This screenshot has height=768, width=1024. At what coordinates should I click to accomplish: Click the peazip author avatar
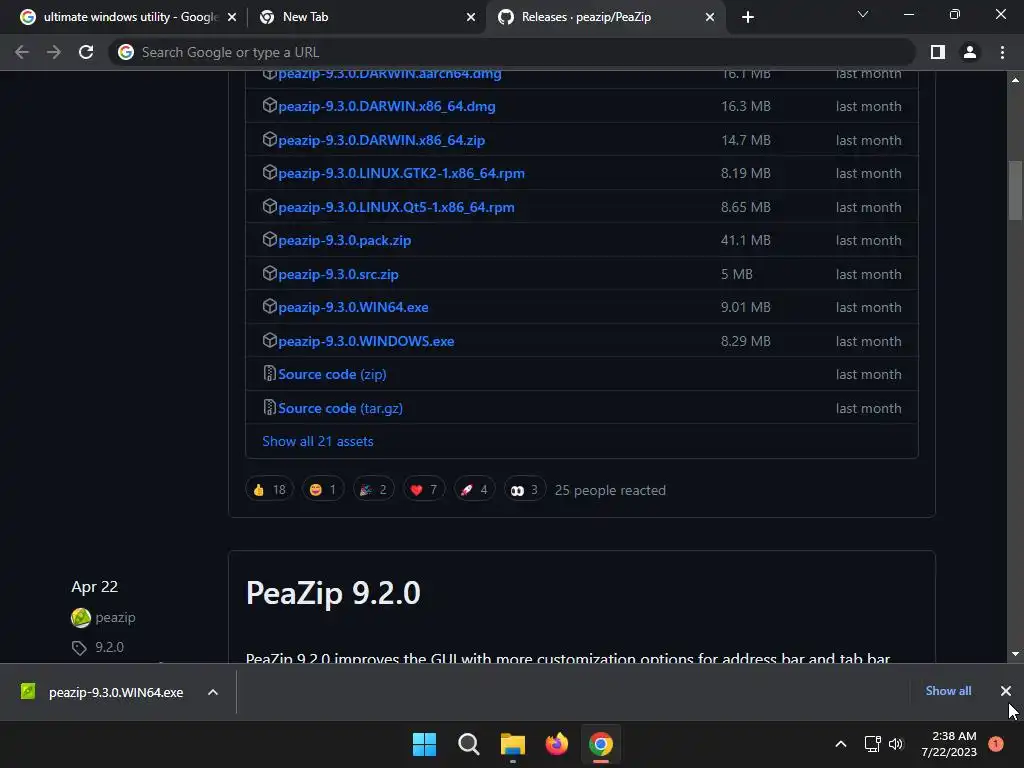(x=81, y=618)
